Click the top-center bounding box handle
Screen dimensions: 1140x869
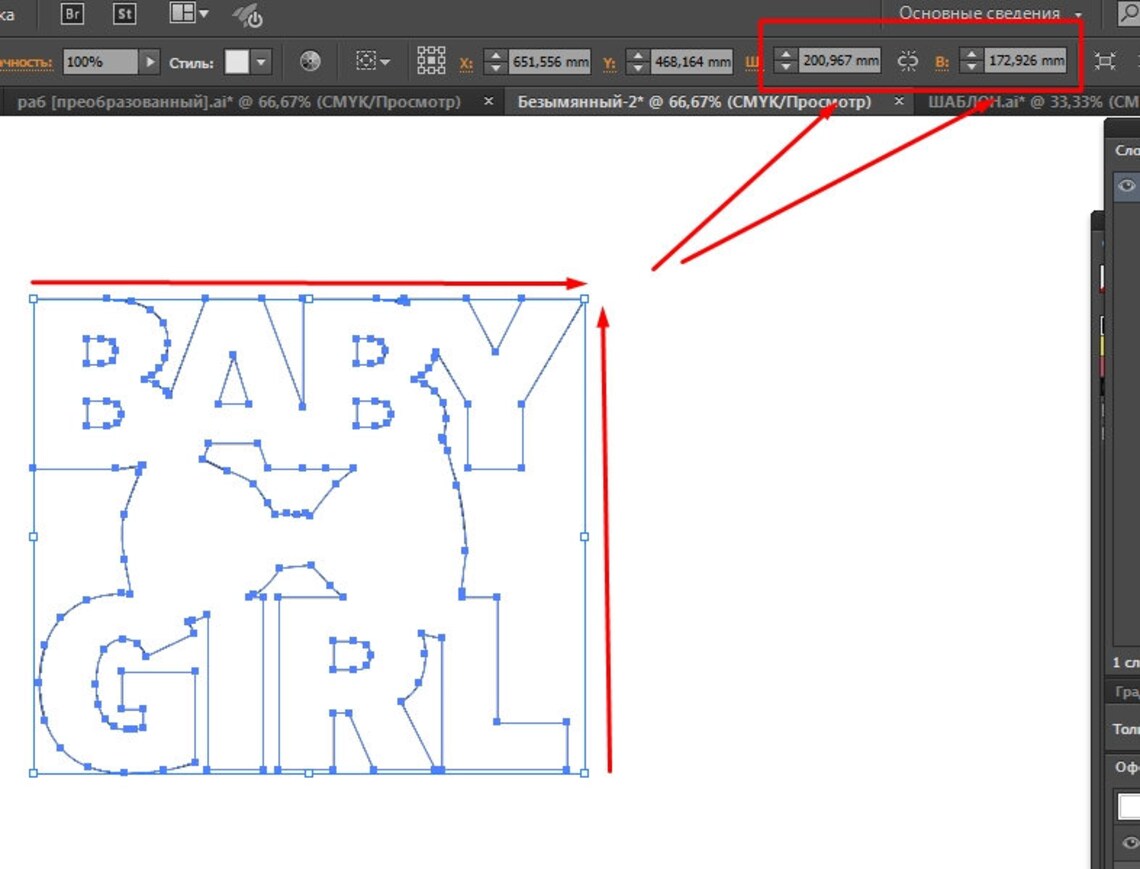pyautogui.click(x=309, y=299)
